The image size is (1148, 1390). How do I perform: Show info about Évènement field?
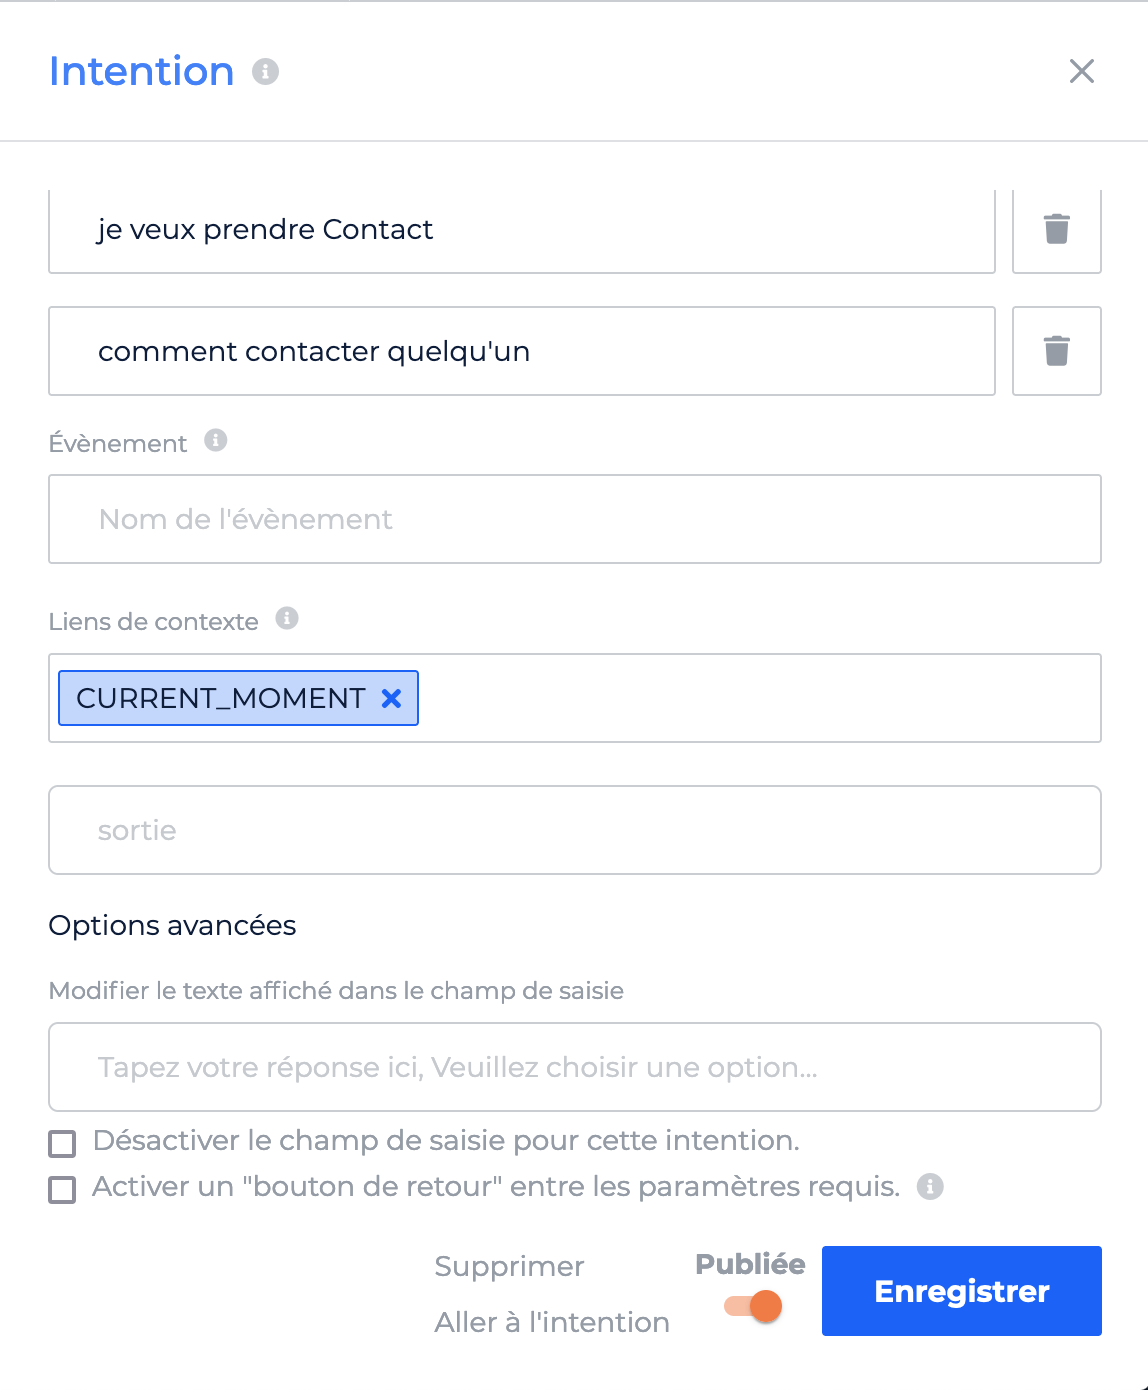(x=216, y=440)
